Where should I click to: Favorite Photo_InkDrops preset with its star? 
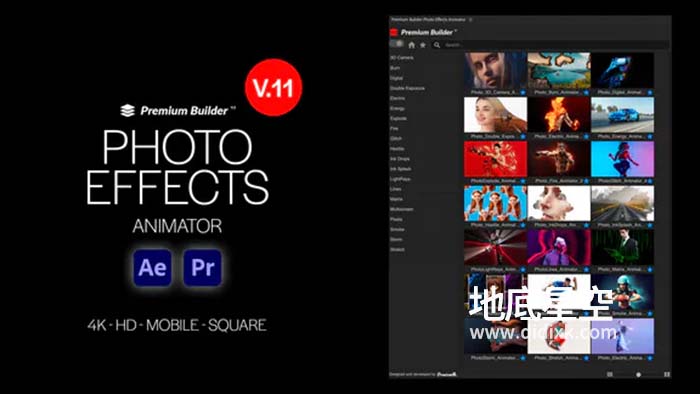pos(586,225)
